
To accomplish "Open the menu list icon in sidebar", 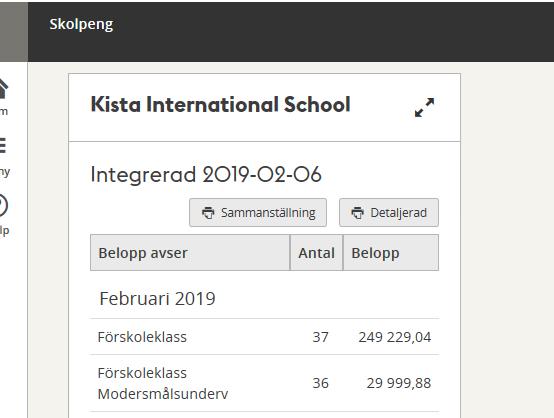I will pyautogui.click(x=3, y=145).
